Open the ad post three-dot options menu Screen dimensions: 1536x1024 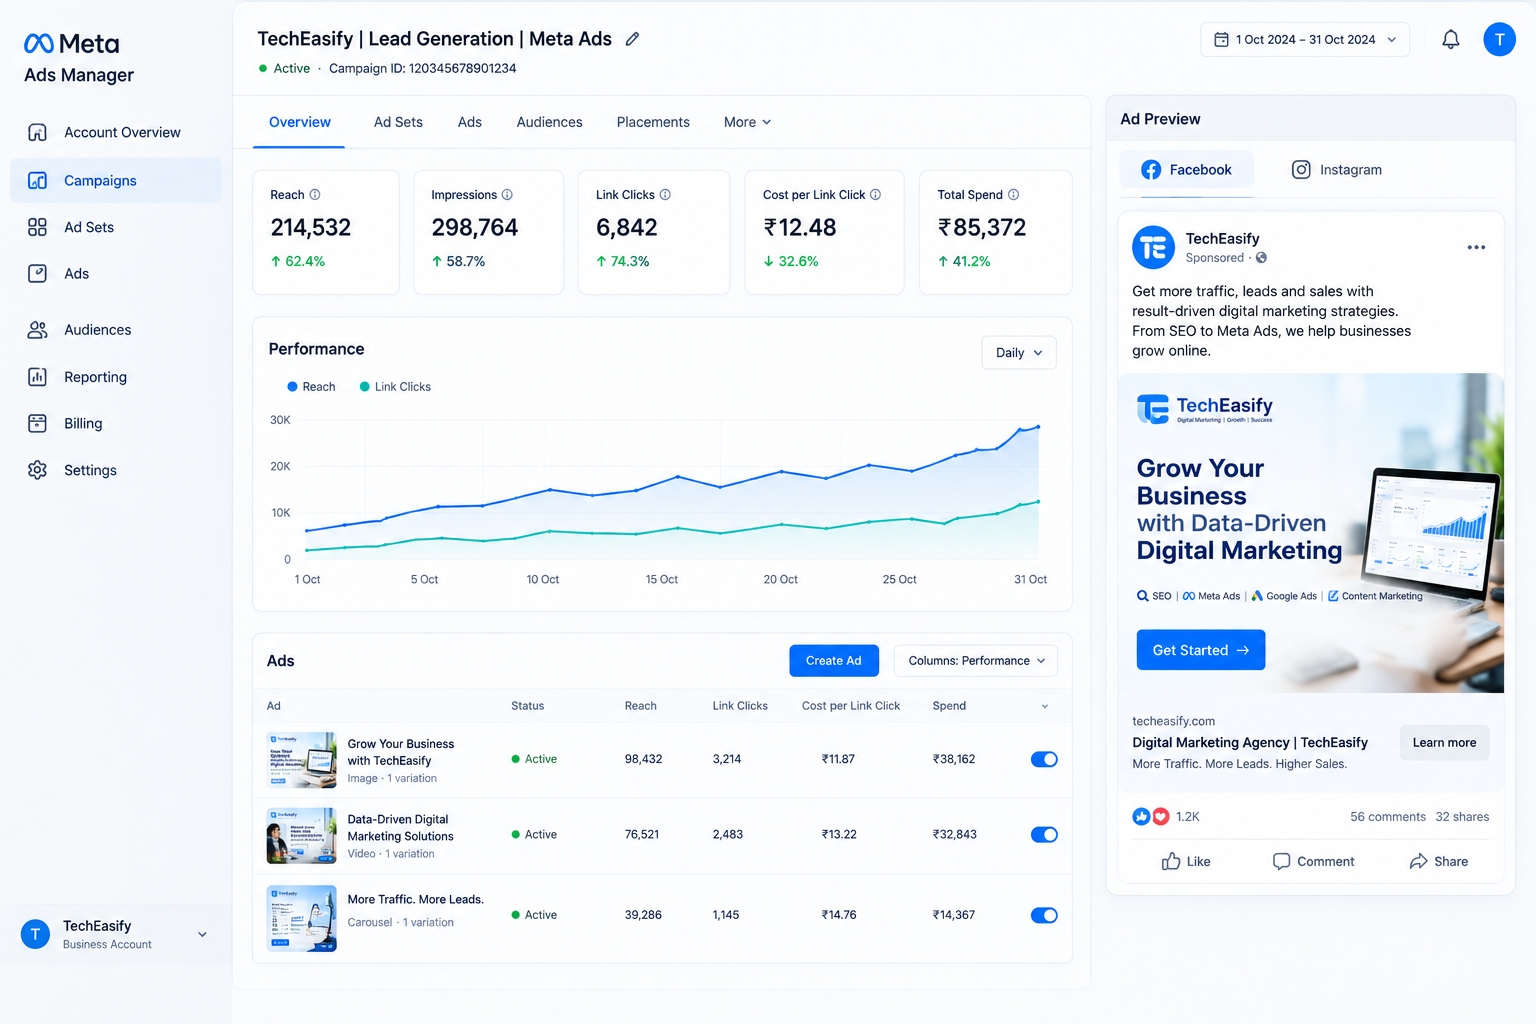[1476, 247]
